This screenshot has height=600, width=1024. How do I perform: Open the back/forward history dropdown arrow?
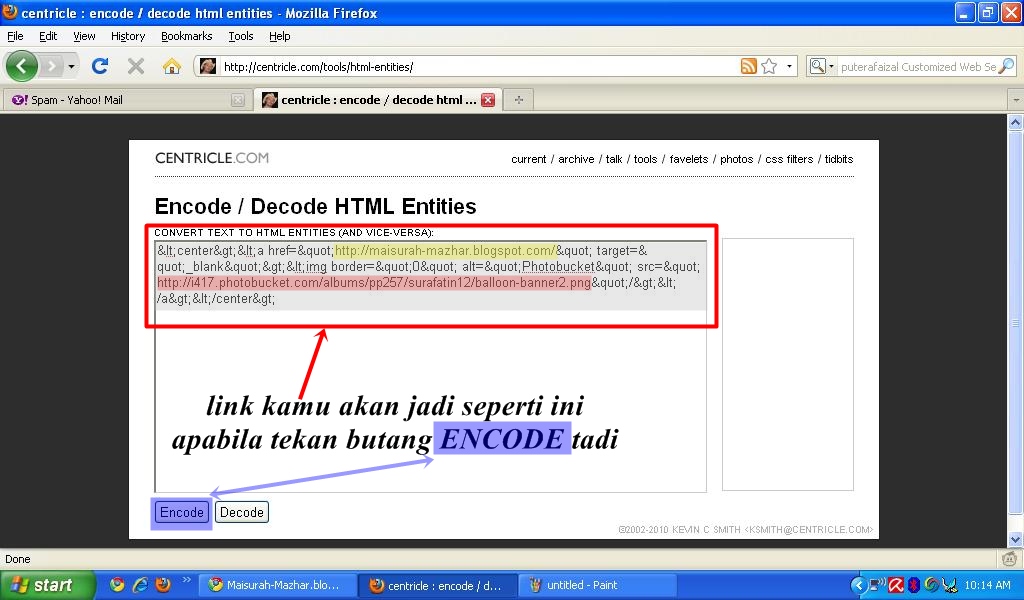(x=71, y=66)
